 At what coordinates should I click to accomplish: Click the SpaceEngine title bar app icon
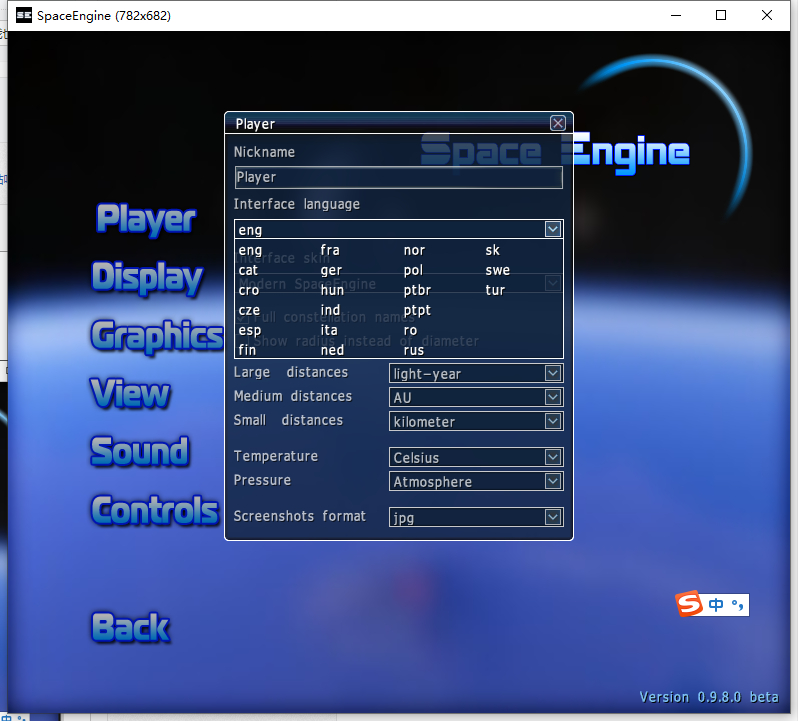coord(23,15)
